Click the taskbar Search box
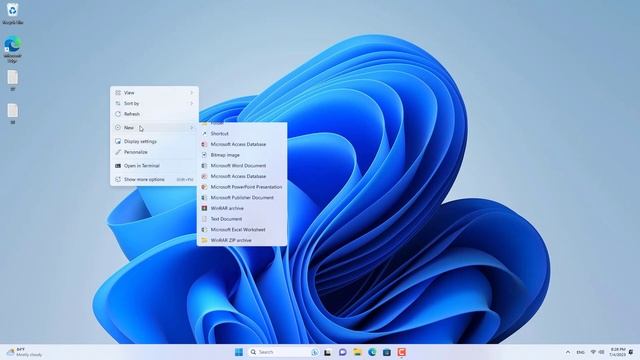 coord(284,352)
